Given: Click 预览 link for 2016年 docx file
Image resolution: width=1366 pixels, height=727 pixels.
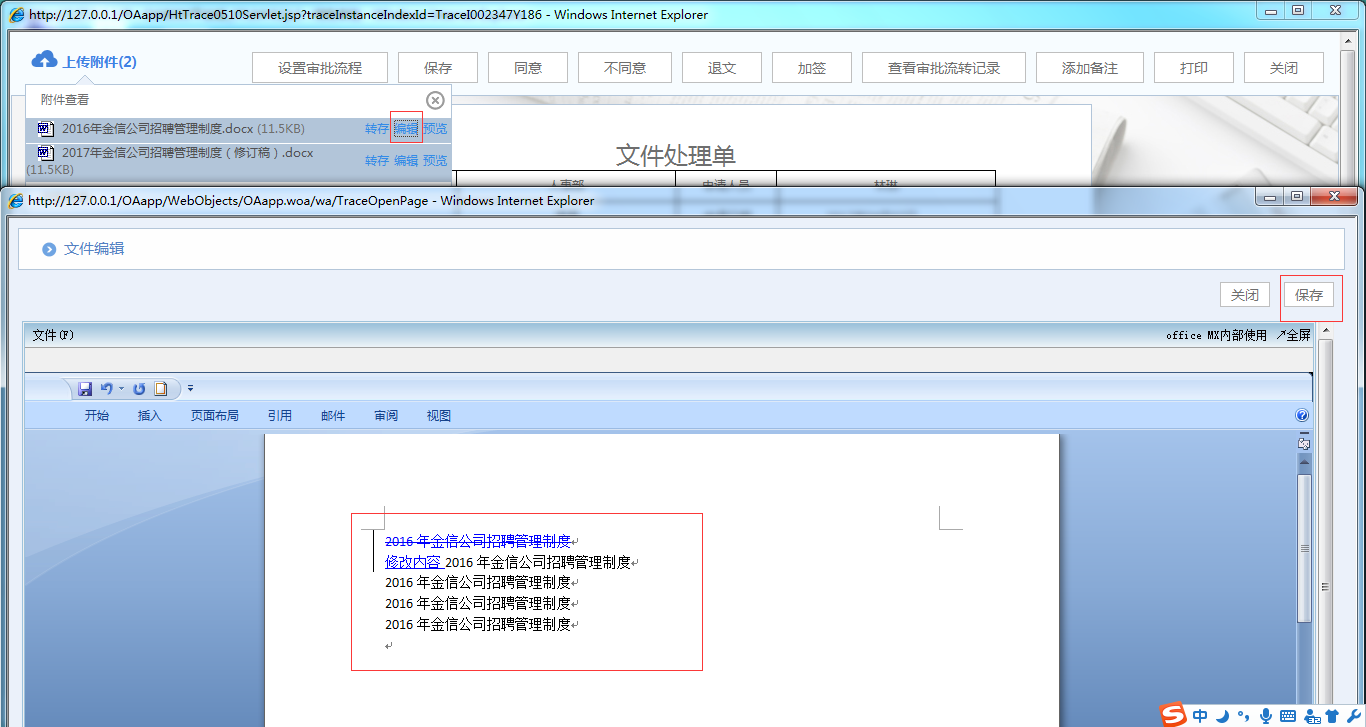Looking at the screenshot, I should pos(435,129).
